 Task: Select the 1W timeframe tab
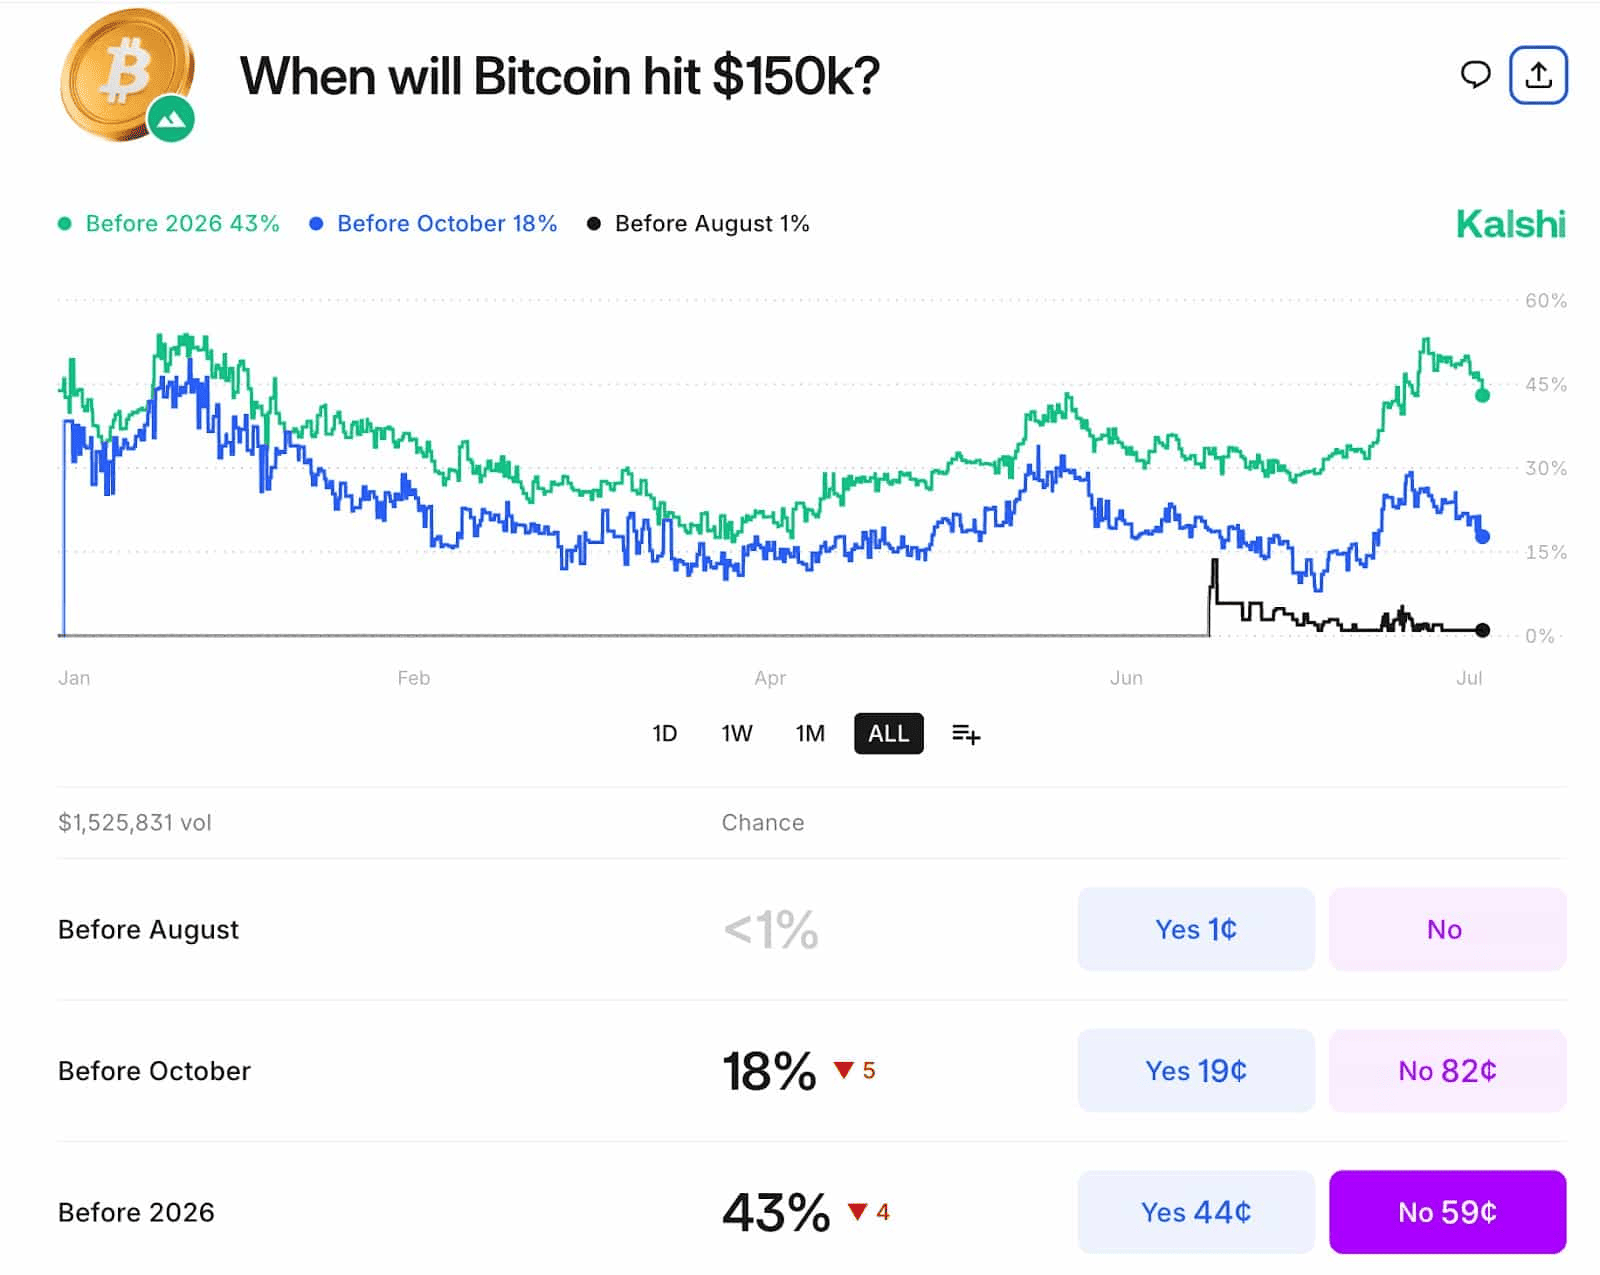click(x=737, y=733)
